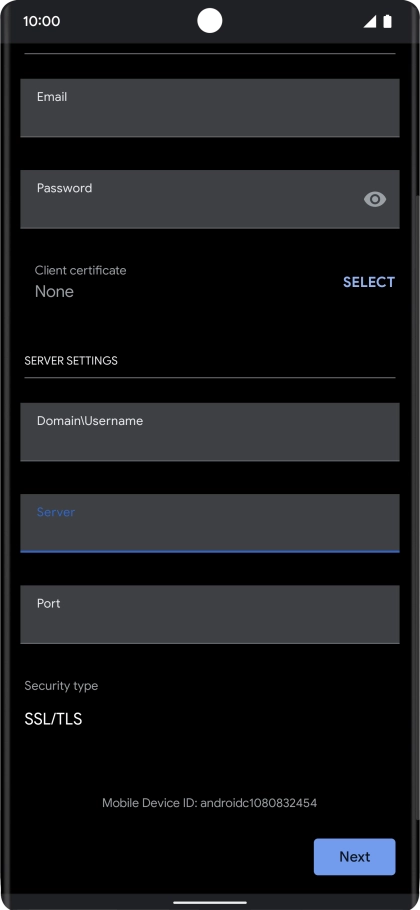Continue setup with the Next button
420x910 pixels.
(x=354, y=857)
